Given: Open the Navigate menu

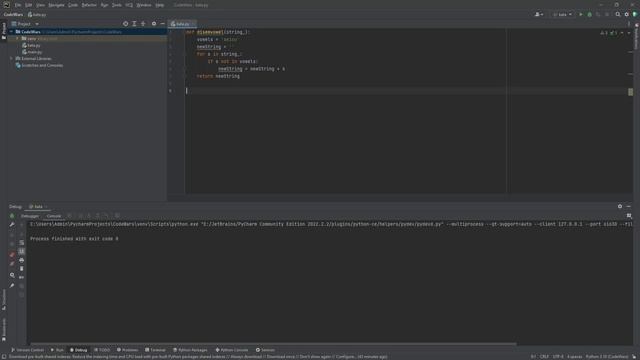Looking at the screenshot, I should pos(56,5).
